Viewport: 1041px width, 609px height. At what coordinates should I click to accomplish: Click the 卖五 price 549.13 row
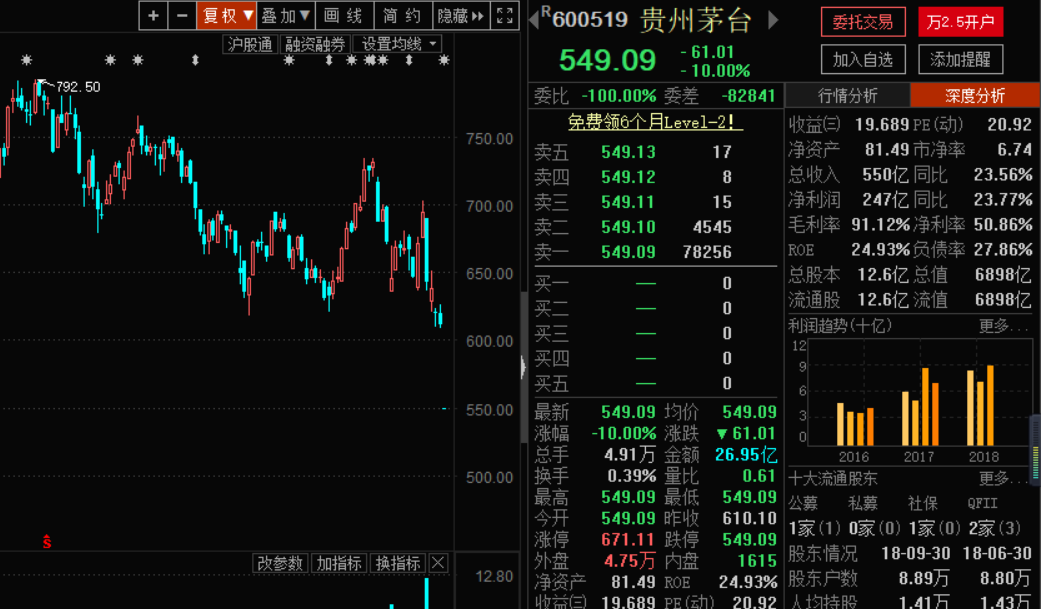tap(653, 152)
